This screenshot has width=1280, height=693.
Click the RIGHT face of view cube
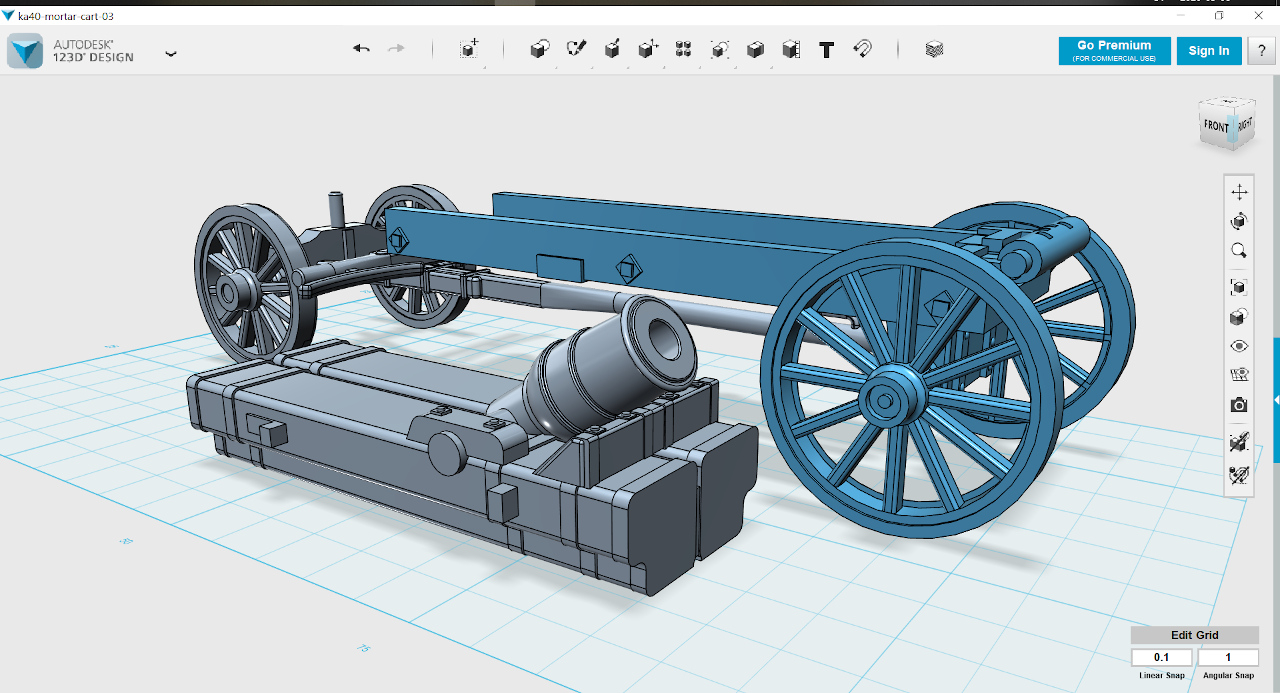1244,125
